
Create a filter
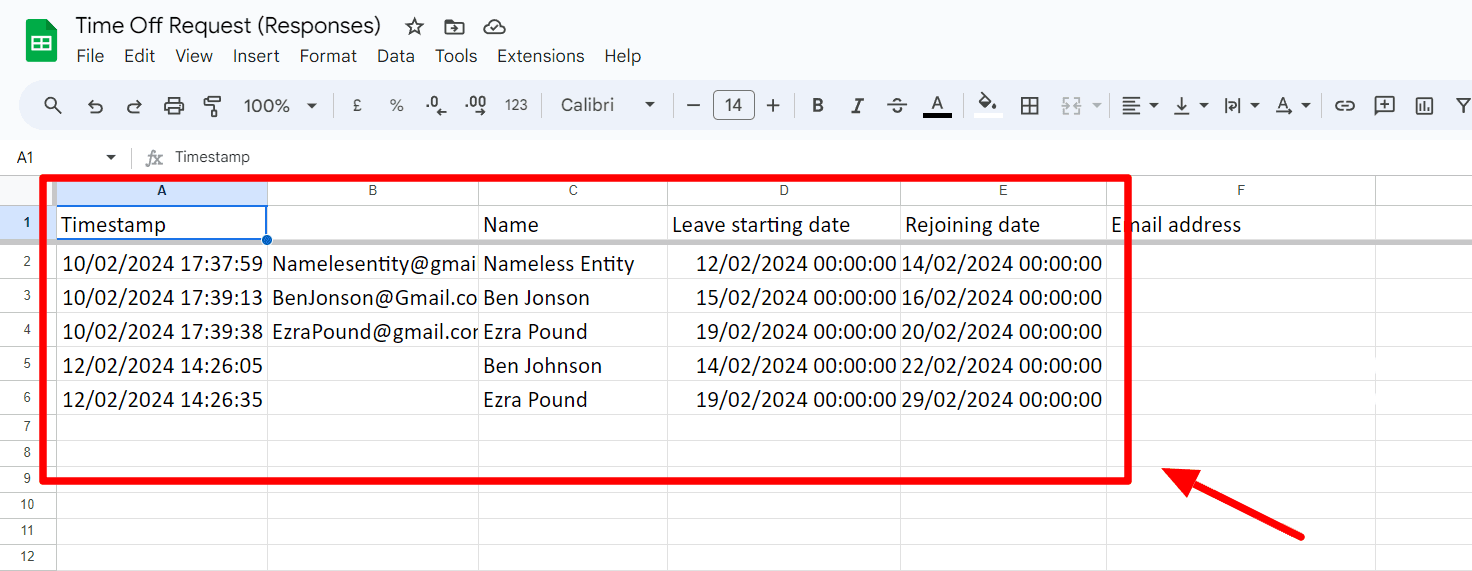pyautogui.click(x=1463, y=105)
